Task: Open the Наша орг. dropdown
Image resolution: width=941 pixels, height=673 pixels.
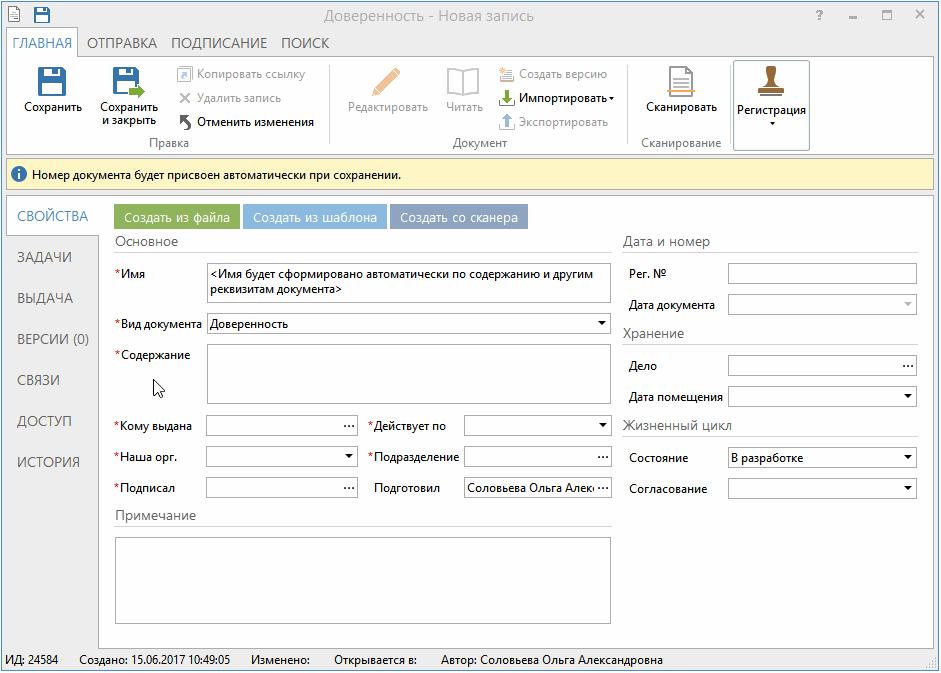Action: tap(348, 457)
